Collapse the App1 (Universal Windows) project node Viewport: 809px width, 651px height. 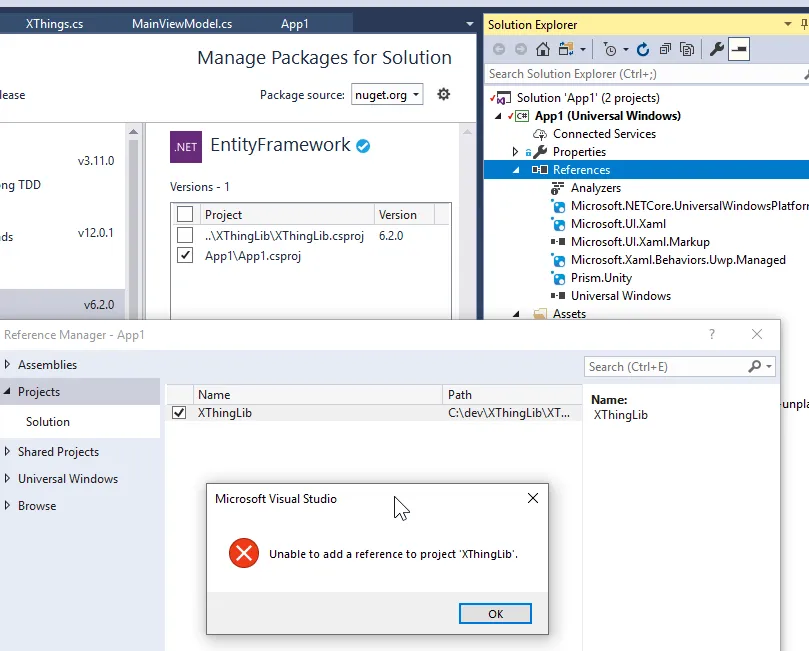(498, 116)
